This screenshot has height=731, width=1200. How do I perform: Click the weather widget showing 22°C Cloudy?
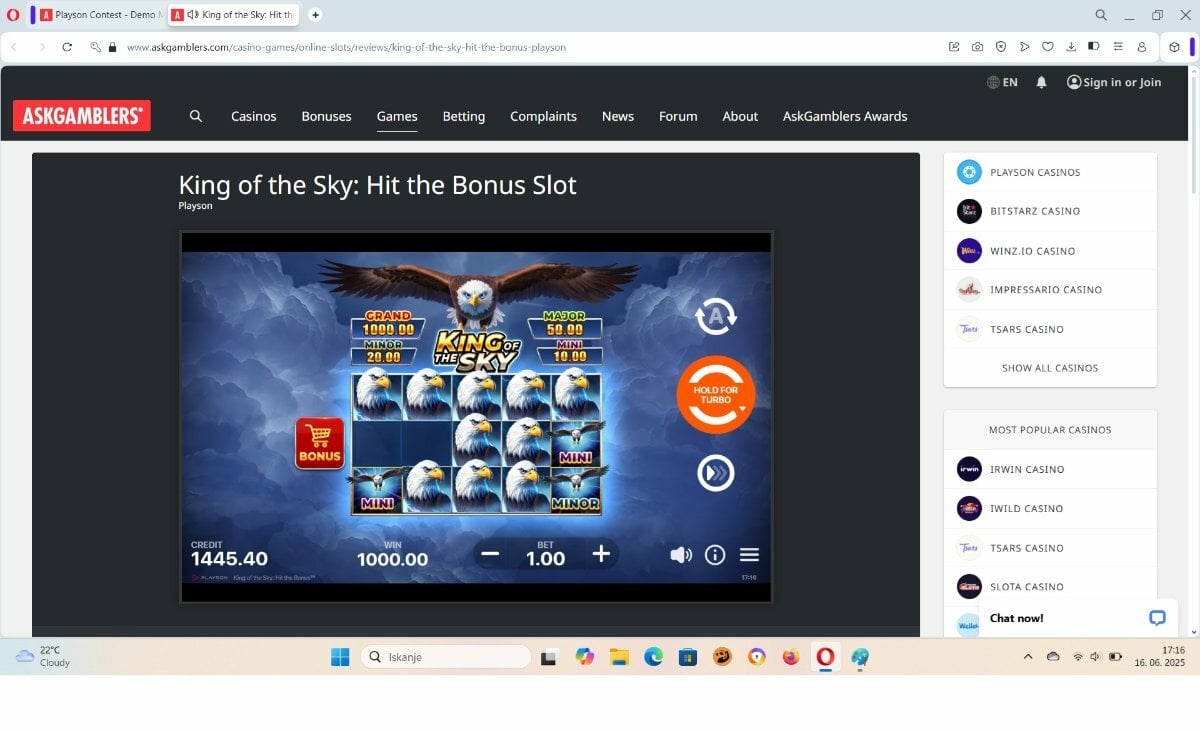(43, 656)
